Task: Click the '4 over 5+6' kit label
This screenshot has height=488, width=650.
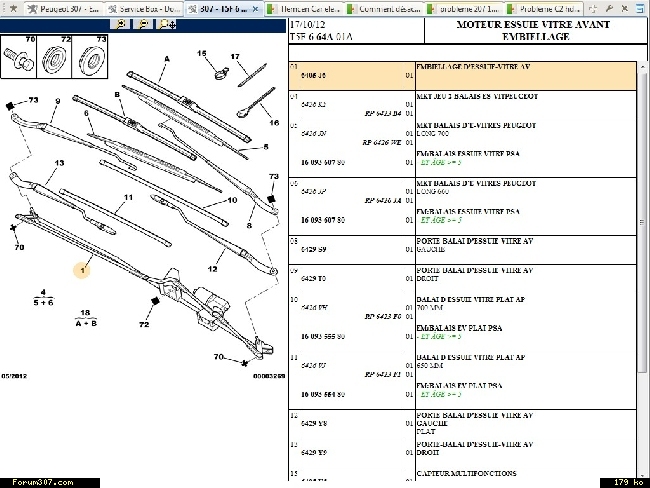Action: (44, 298)
